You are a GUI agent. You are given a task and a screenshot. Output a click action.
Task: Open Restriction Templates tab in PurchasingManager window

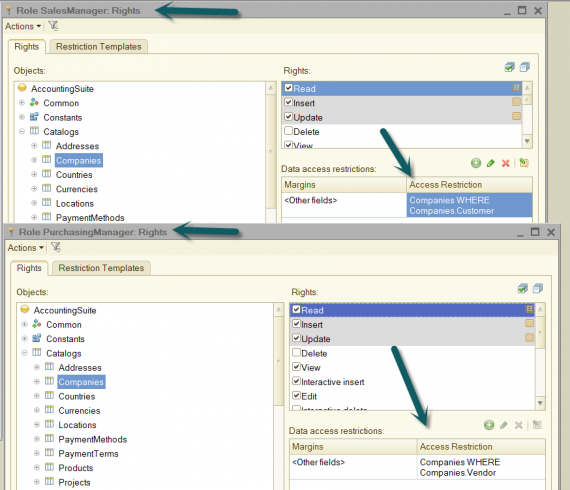[x=101, y=268]
